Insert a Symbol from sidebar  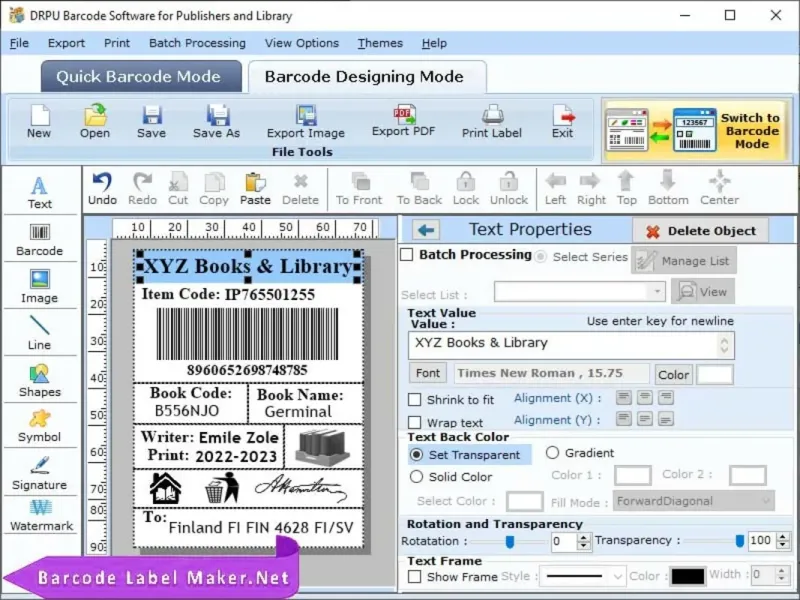[40, 427]
